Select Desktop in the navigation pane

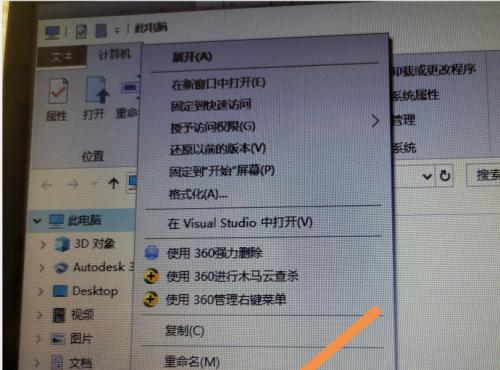click(95, 291)
